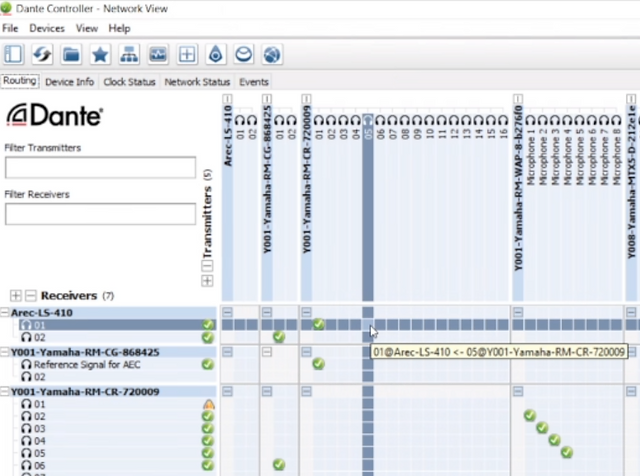Click group collapse box for Arec row, first column

click(227, 313)
